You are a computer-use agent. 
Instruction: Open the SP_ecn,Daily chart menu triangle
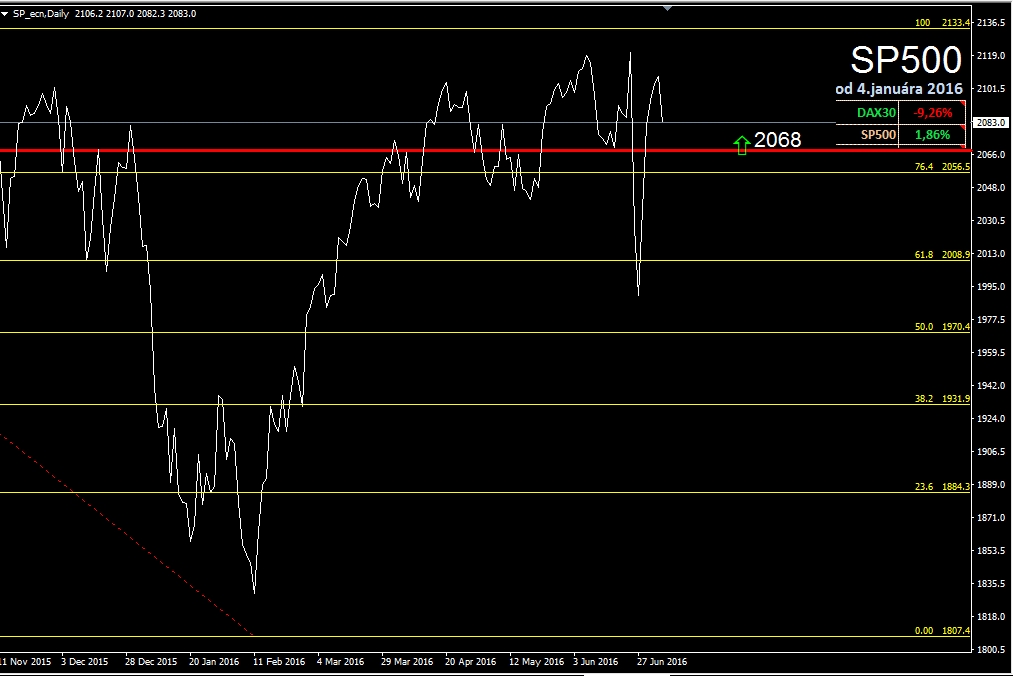(x=5, y=14)
